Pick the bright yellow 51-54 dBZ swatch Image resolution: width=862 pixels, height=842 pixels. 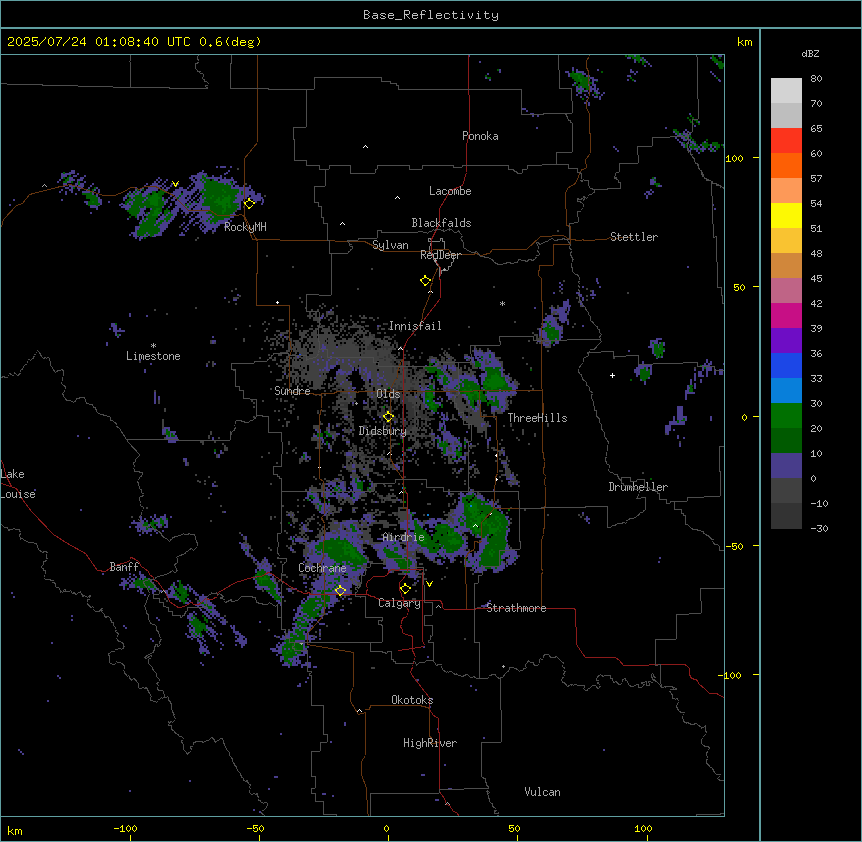[786, 215]
